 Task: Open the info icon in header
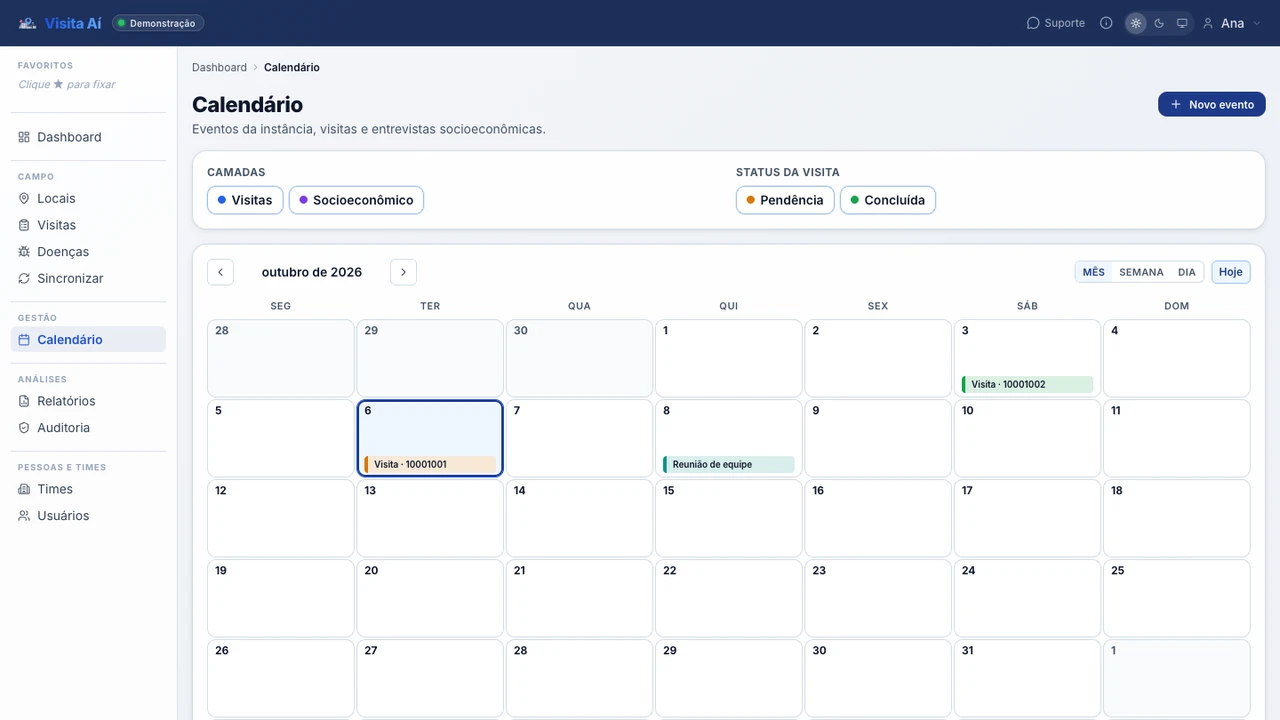point(1106,23)
